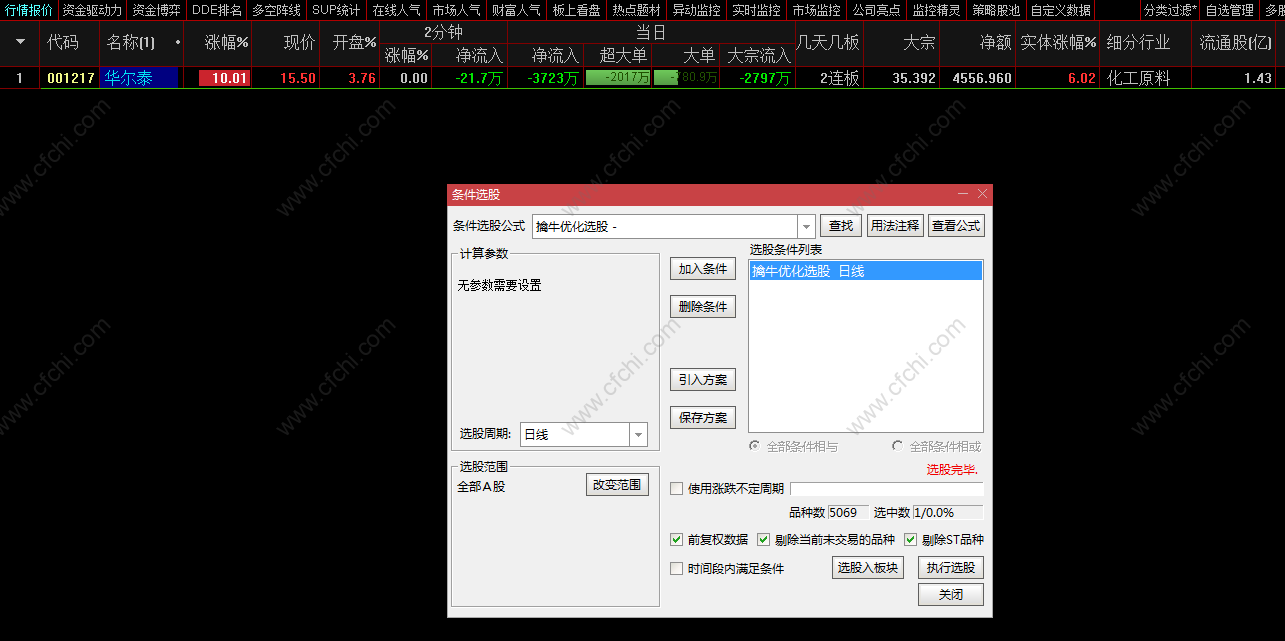Image resolution: width=1285 pixels, height=641 pixels.
Task: Open the 板上看盘 tab
Action: pos(577,10)
